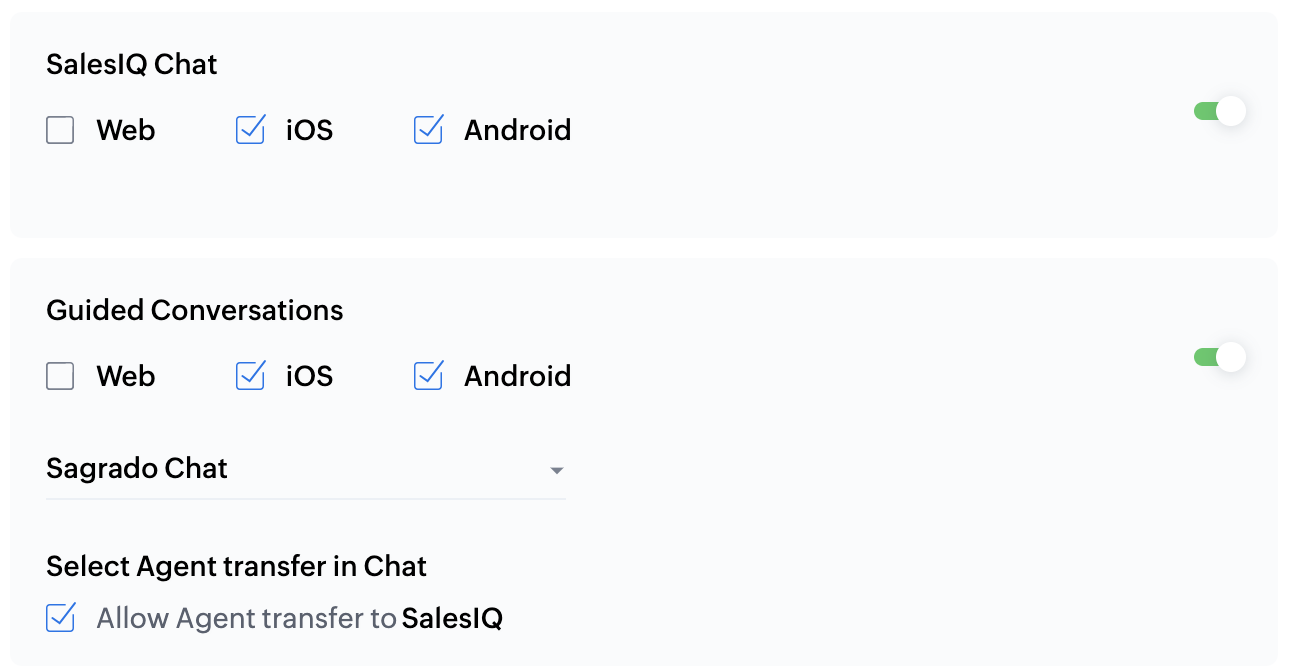
Task: Click the "Allow Agent transfer to" label text
Action: [246, 619]
